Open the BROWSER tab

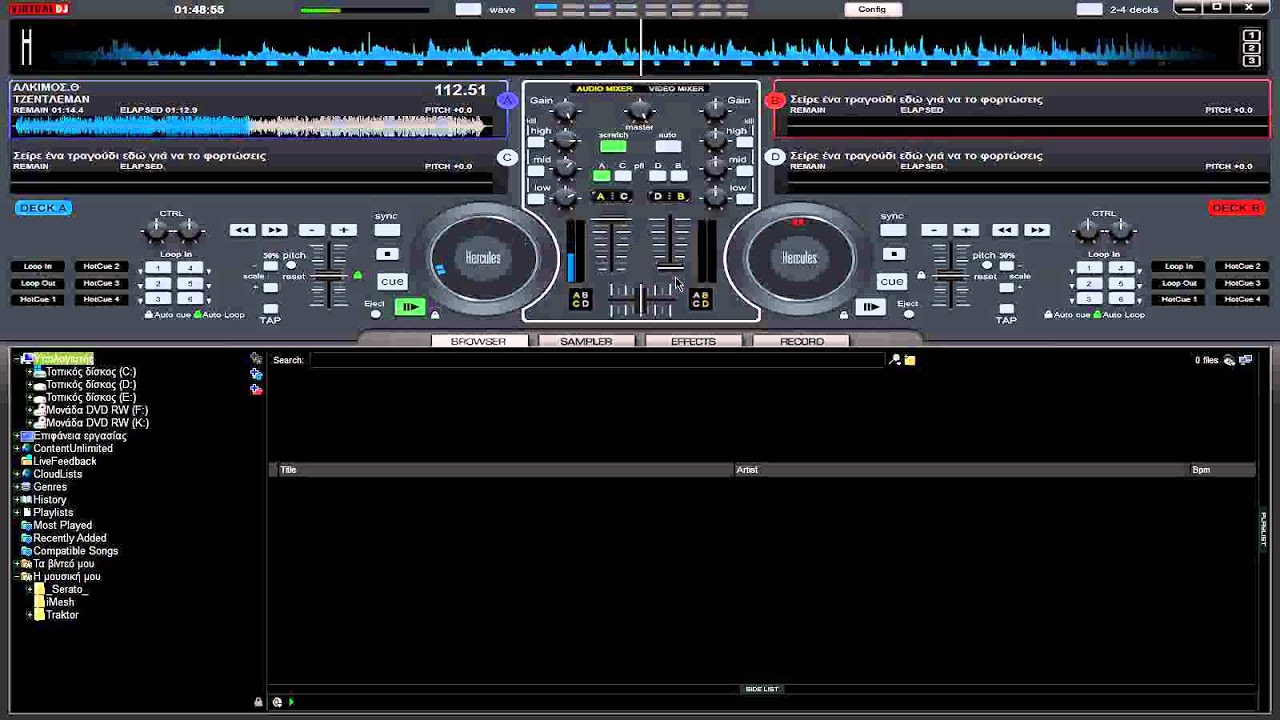(x=478, y=342)
